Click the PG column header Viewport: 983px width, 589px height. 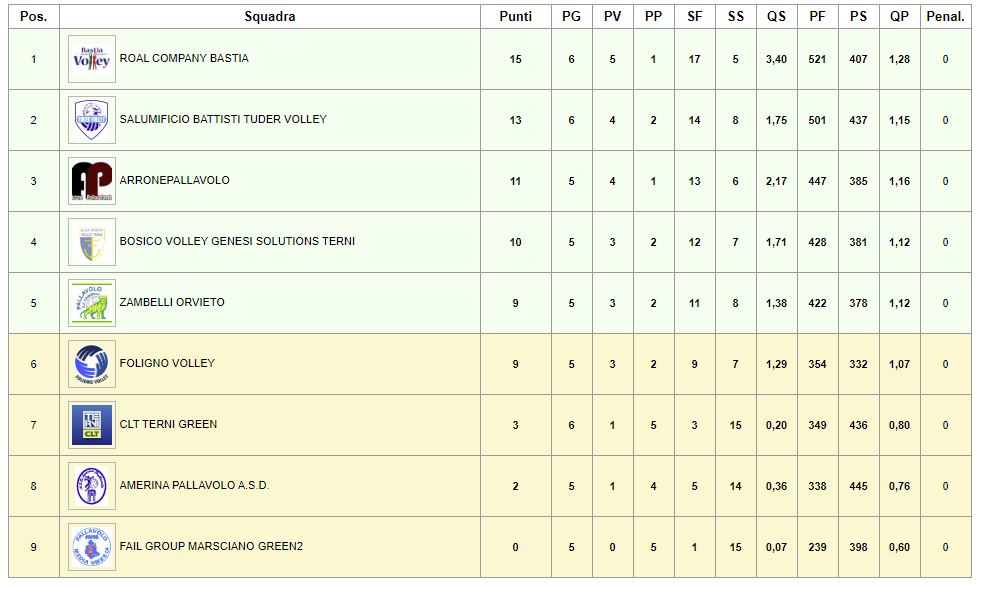[571, 16]
